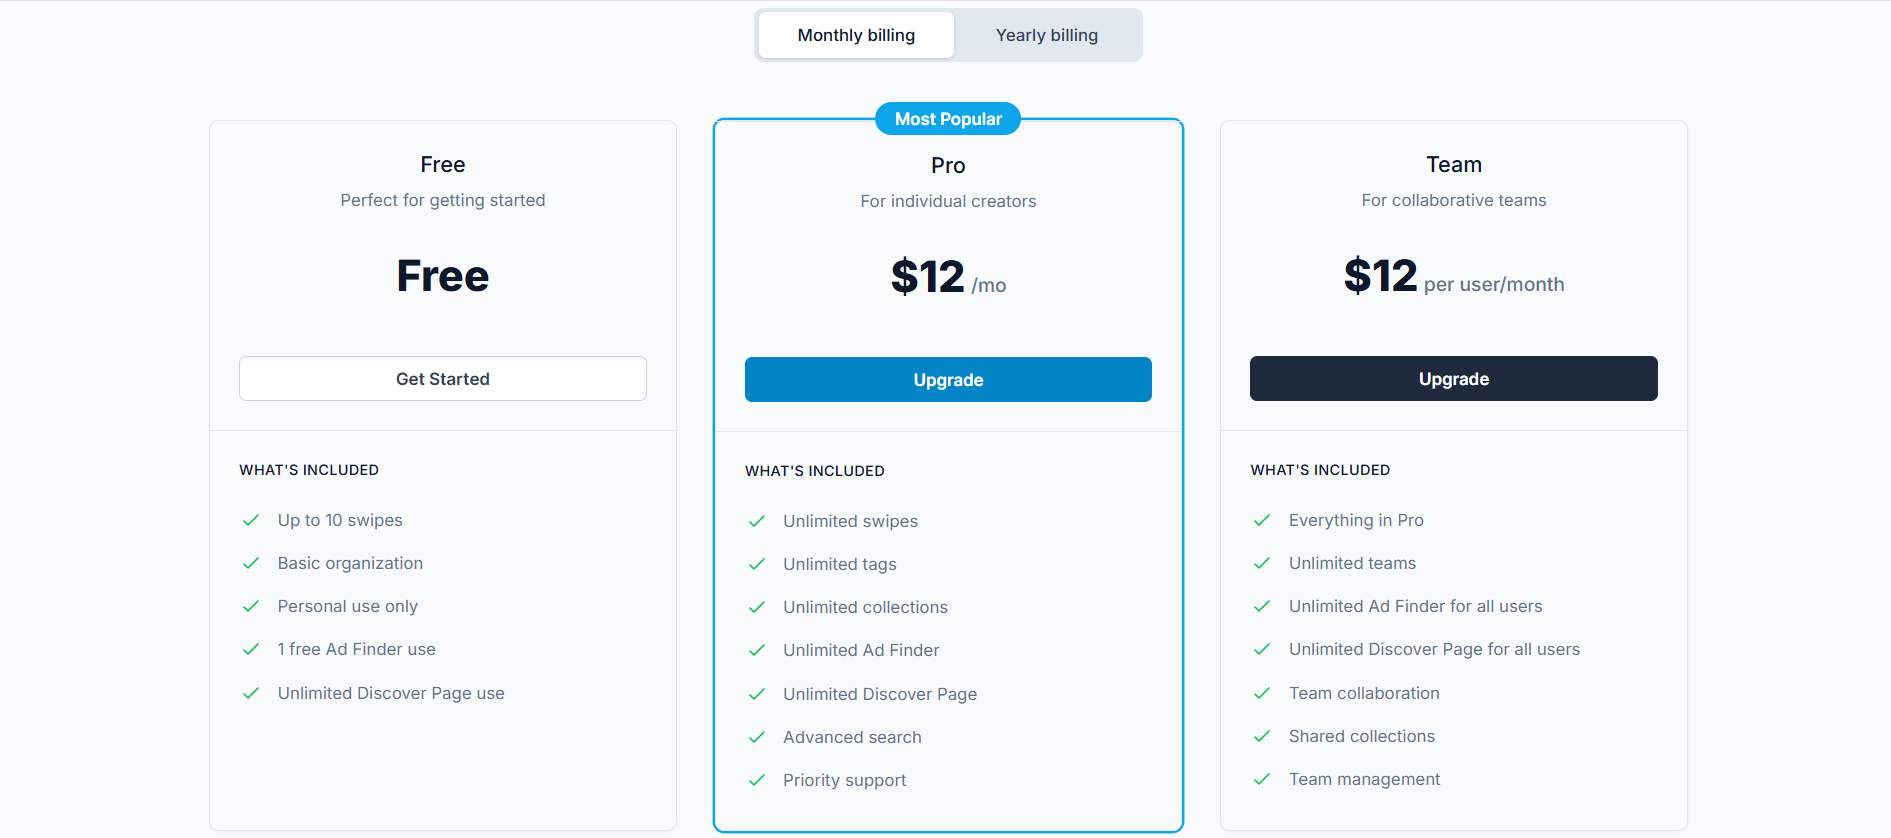Image resolution: width=1891 pixels, height=838 pixels.
Task: Upgrade to the Pro plan
Action: tap(947, 379)
